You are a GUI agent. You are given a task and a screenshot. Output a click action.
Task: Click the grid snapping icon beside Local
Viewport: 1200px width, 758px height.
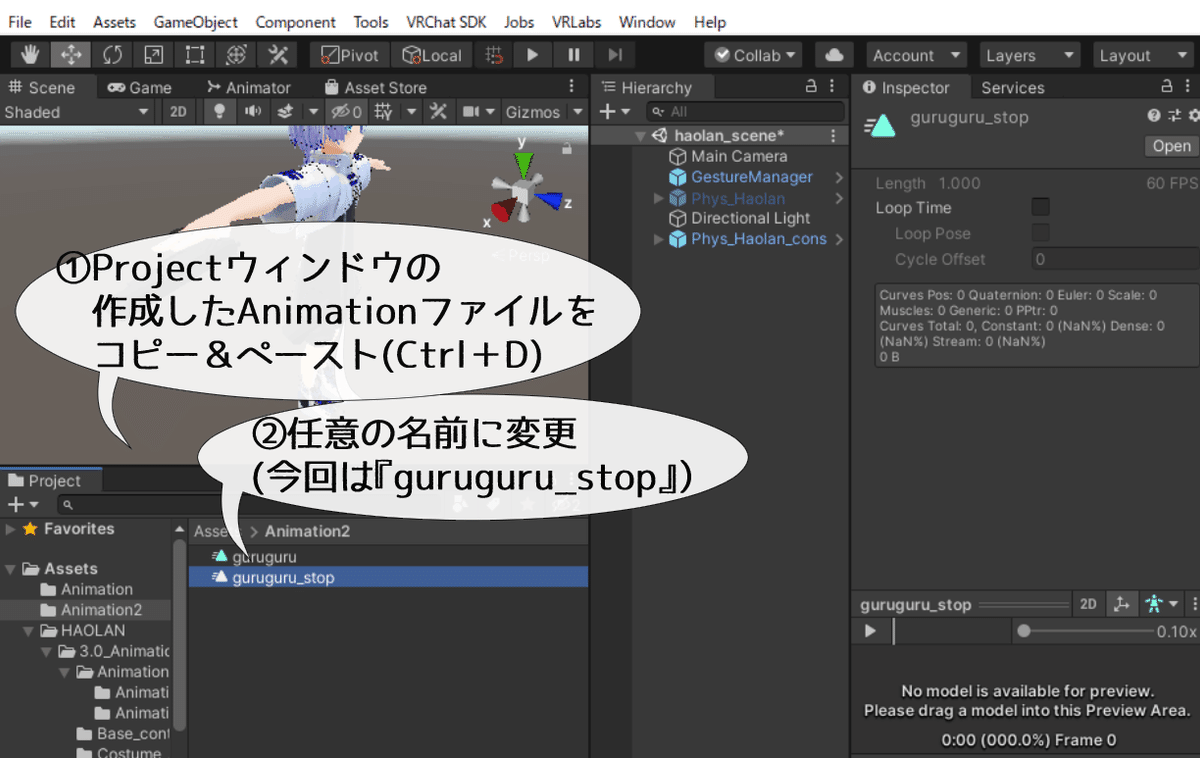492,55
